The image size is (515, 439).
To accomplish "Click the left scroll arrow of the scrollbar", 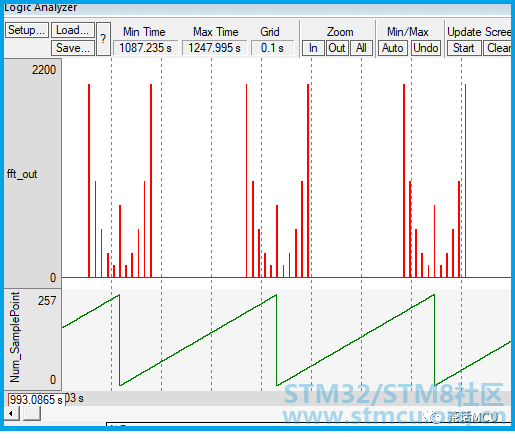I will click(x=12, y=414).
